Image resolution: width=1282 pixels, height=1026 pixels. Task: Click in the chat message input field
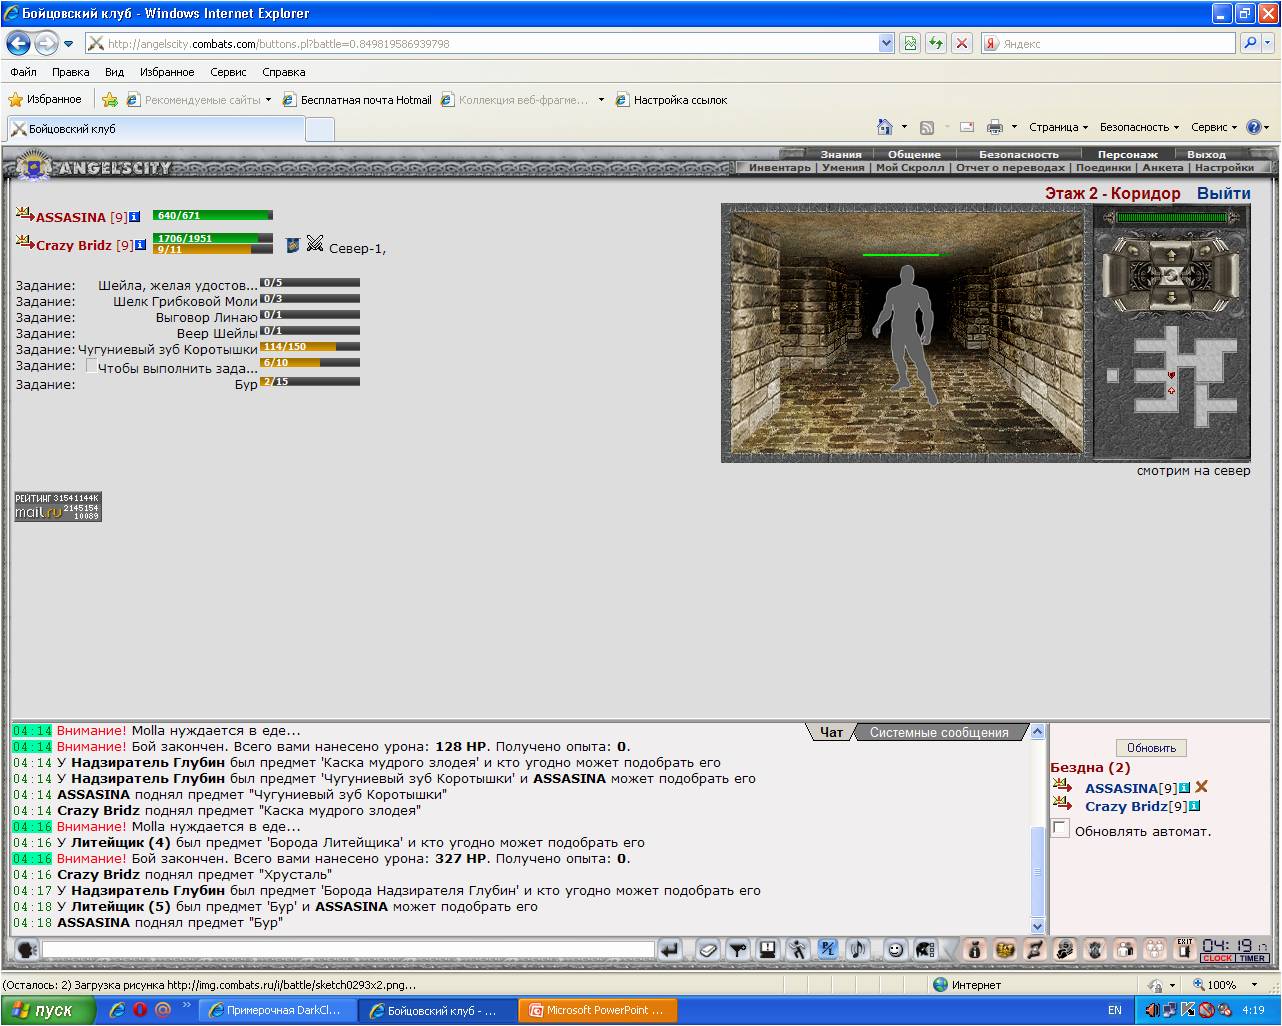[x=348, y=950]
